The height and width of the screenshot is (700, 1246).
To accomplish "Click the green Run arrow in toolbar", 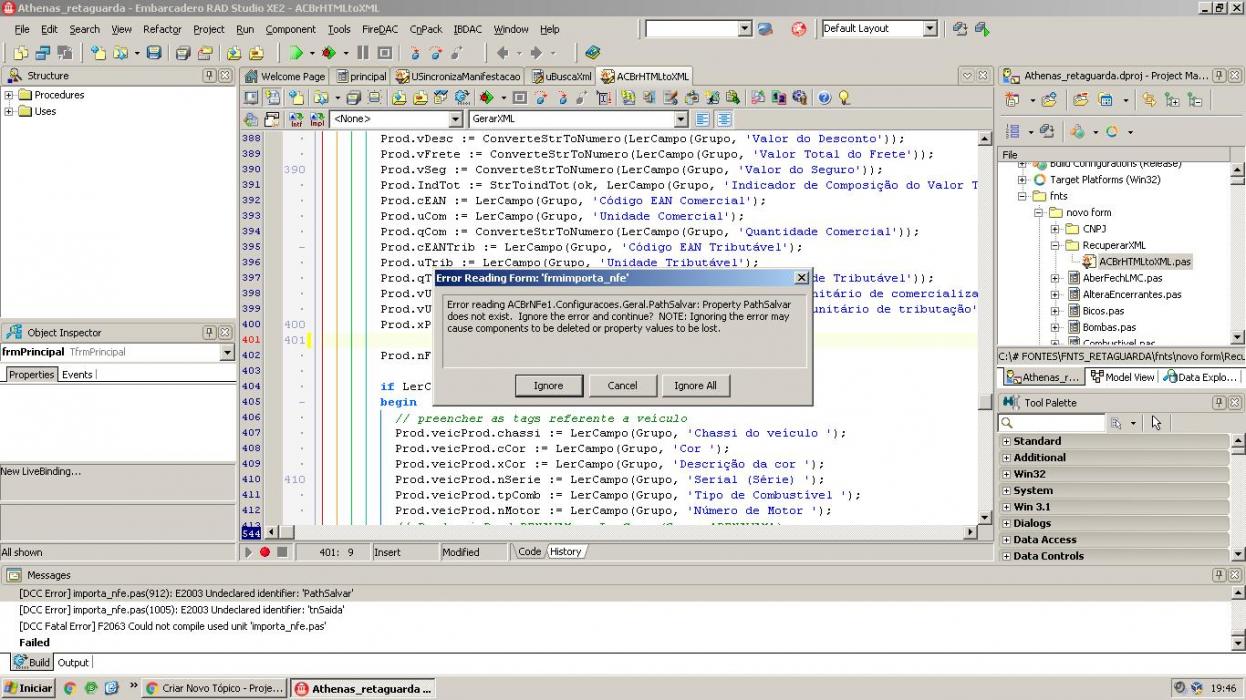I will pos(296,52).
